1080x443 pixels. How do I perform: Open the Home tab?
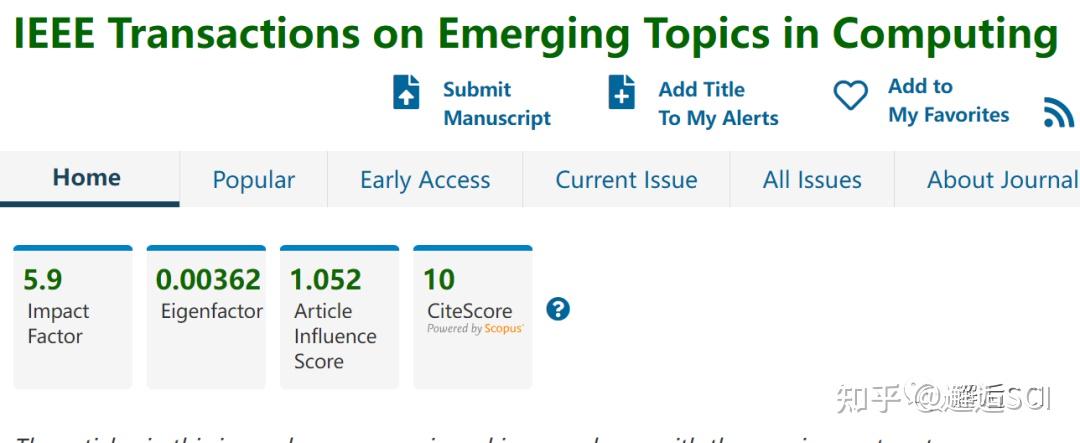click(87, 179)
